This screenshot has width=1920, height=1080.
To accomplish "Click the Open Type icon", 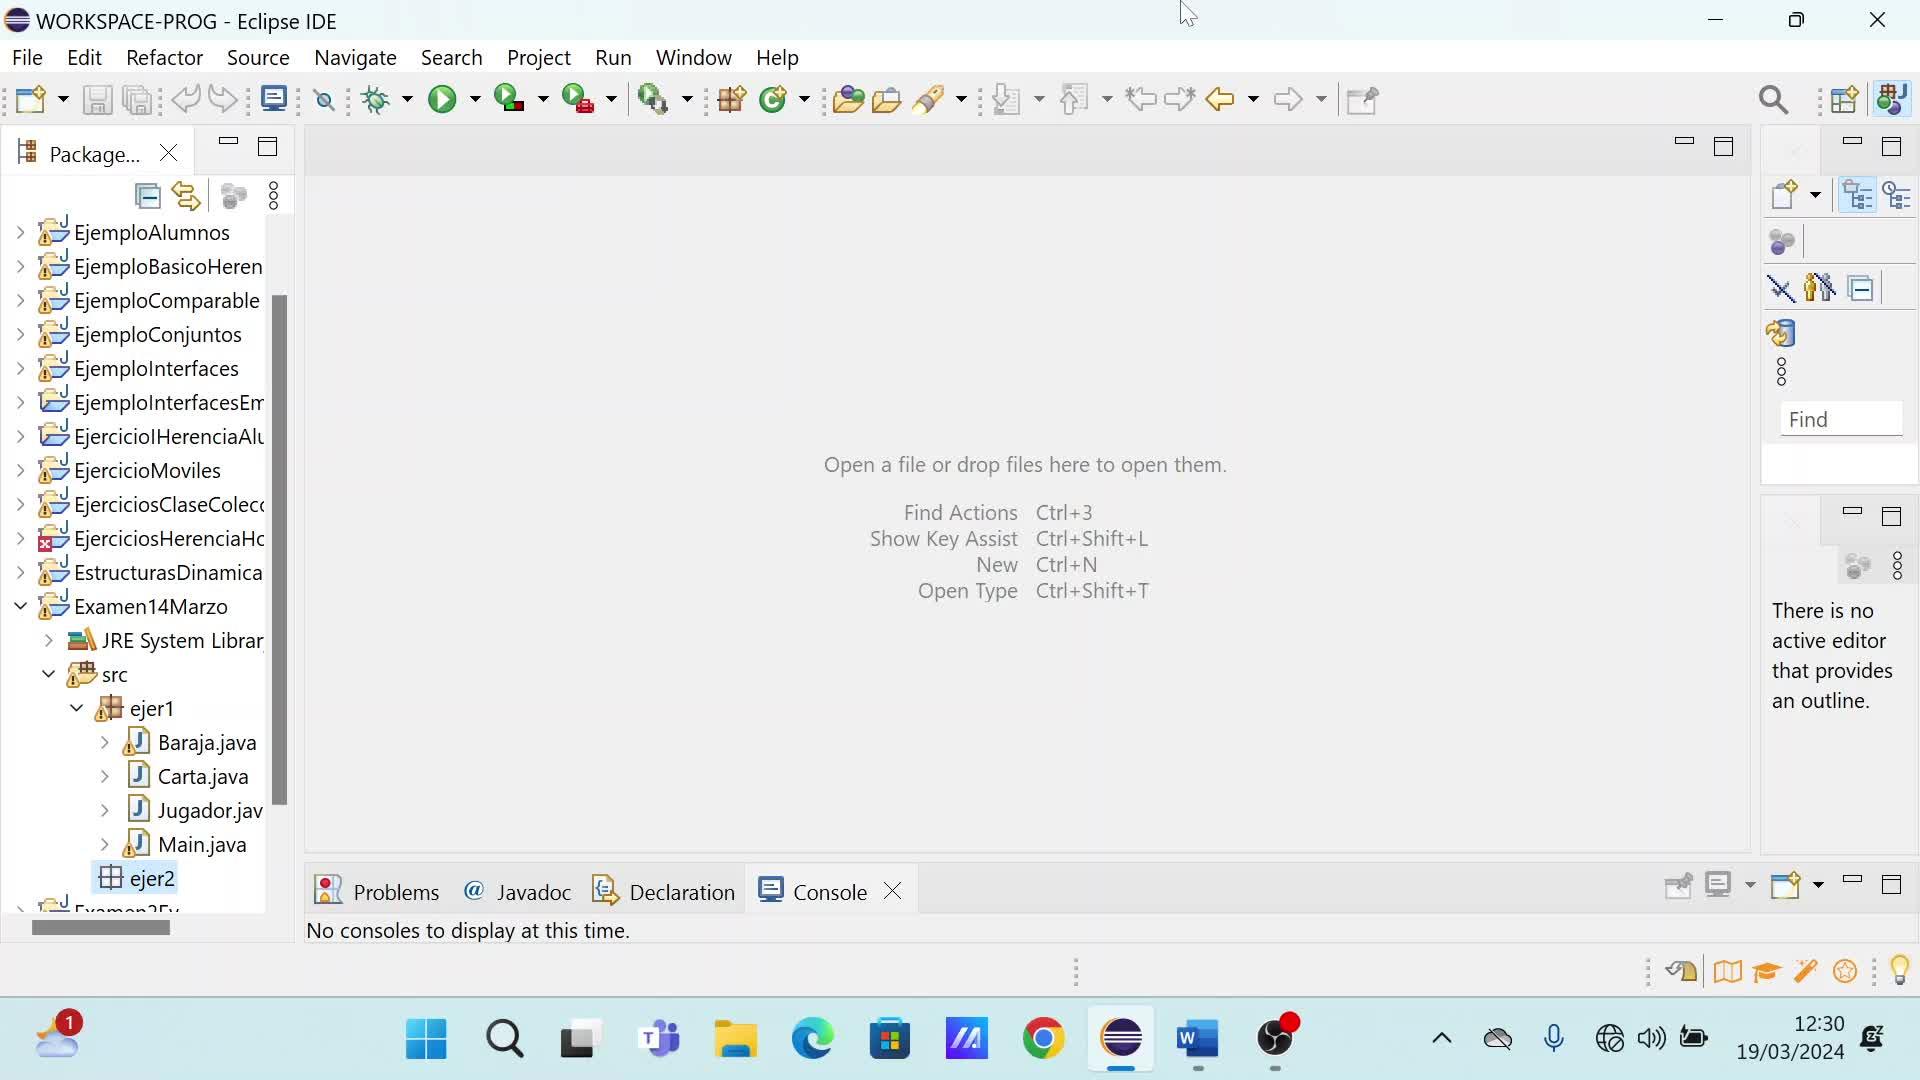I will [848, 99].
